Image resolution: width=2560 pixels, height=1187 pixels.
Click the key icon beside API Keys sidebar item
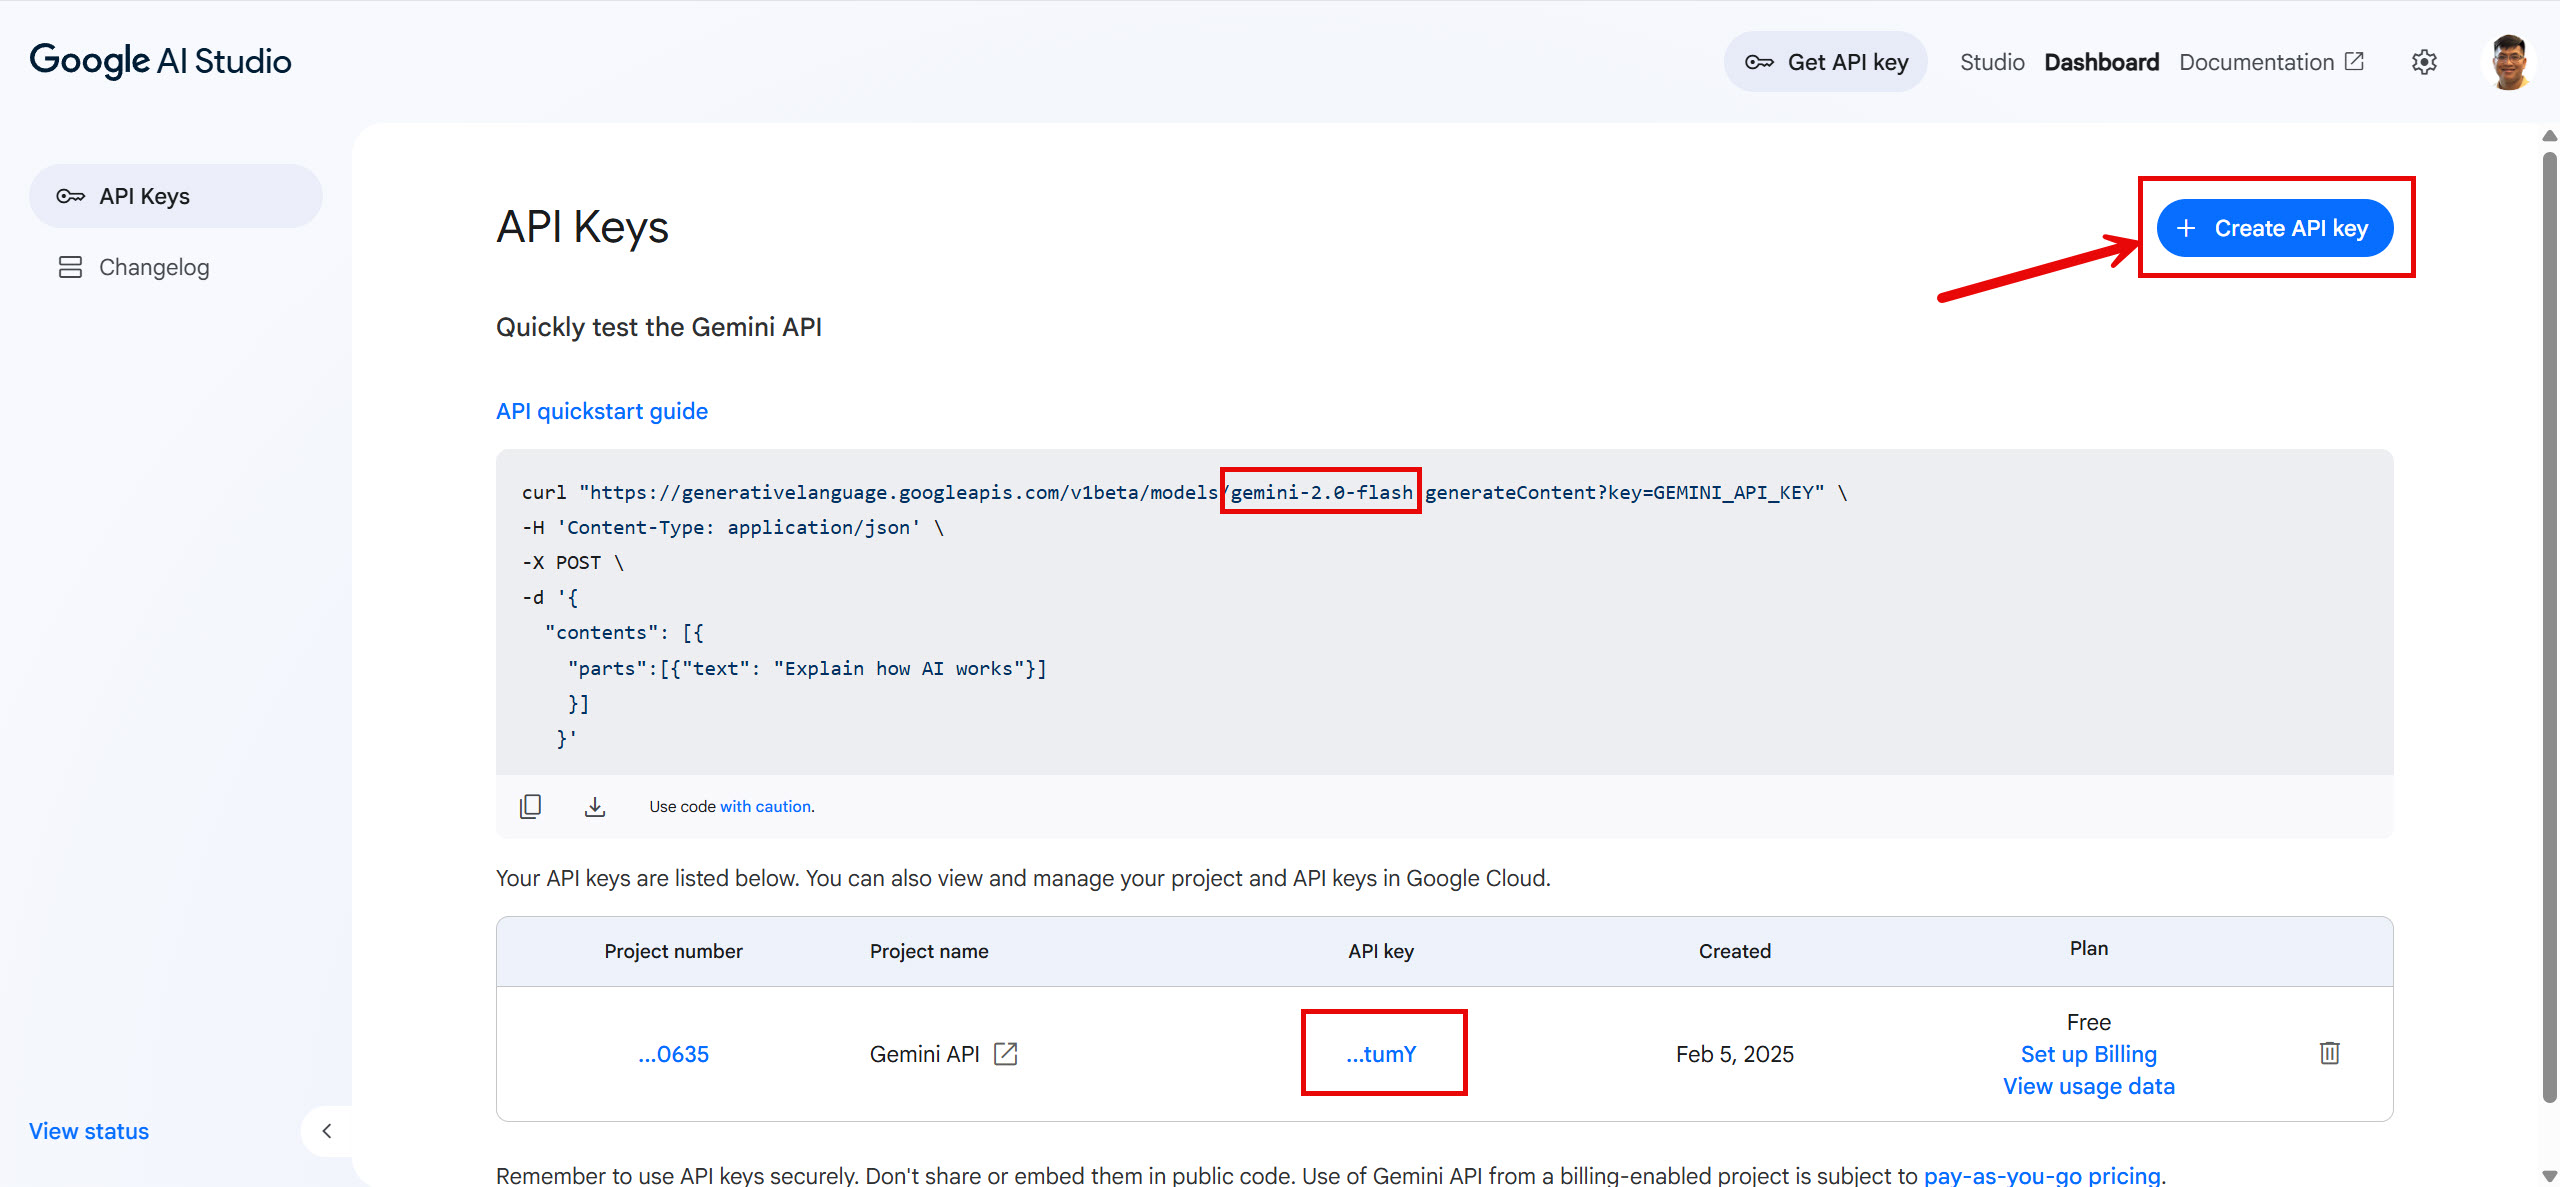(70, 196)
